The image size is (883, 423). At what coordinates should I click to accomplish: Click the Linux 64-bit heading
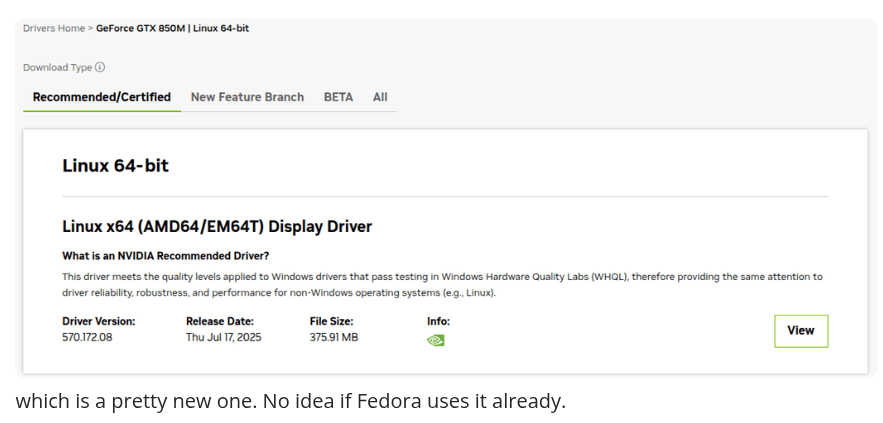[115, 166]
